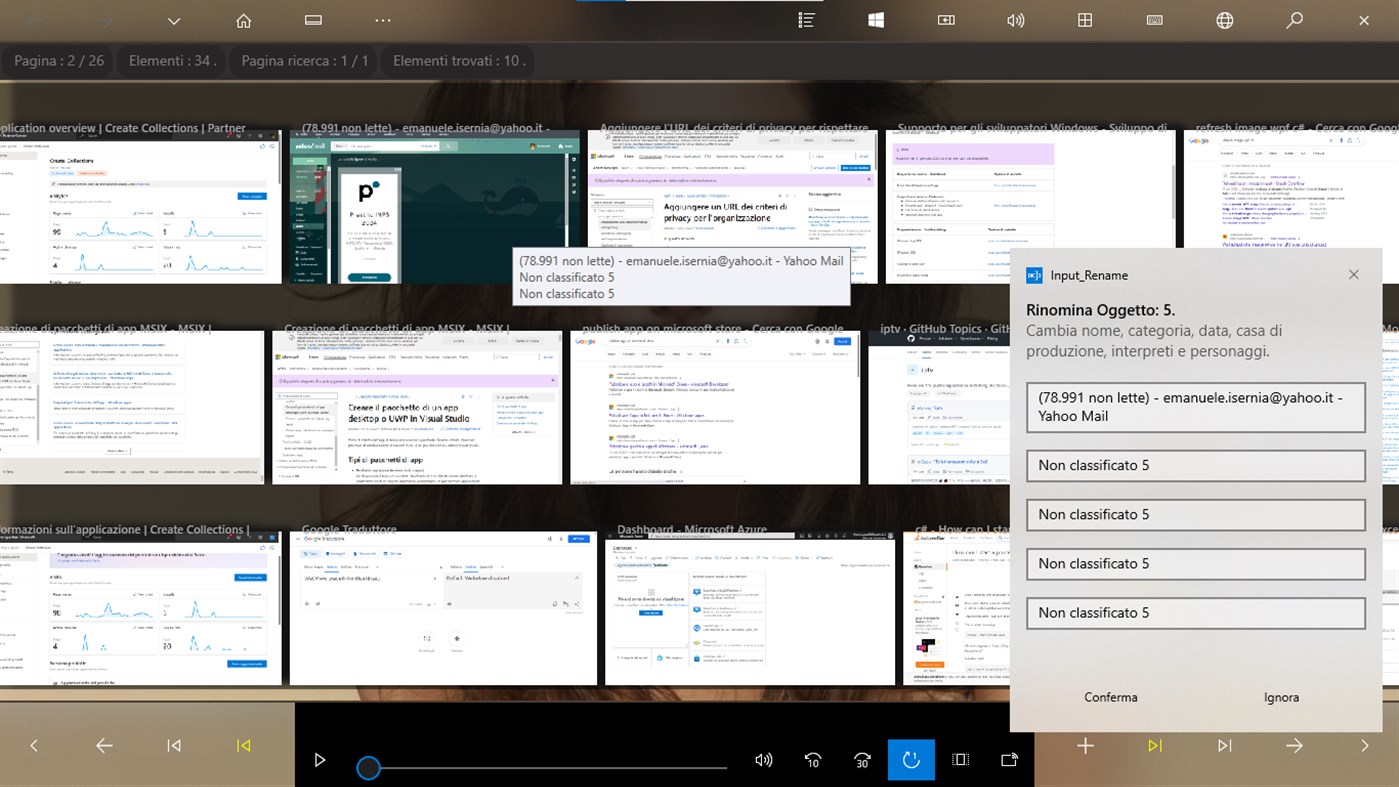This screenshot has height=787, width=1399.
Task: Click the grid layout icon in top toolbar
Action: click(x=1085, y=20)
